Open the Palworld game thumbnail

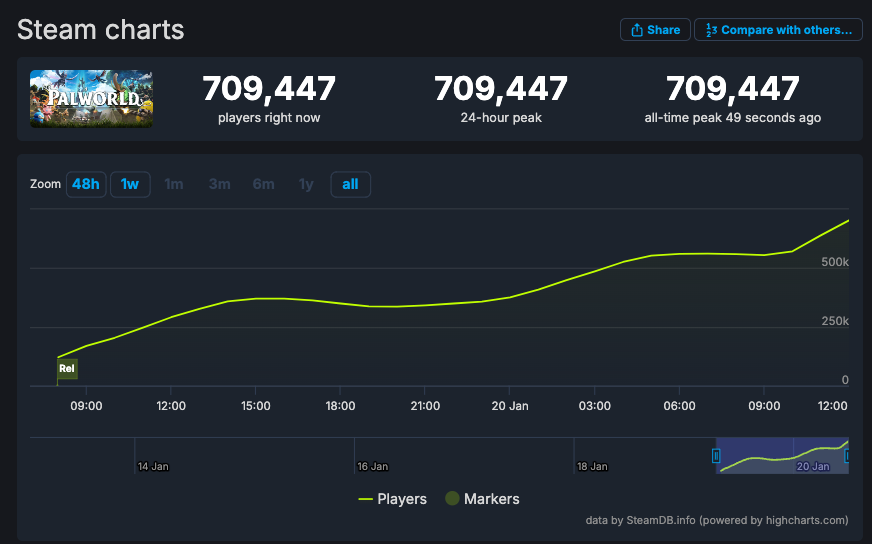[x=91, y=98]
